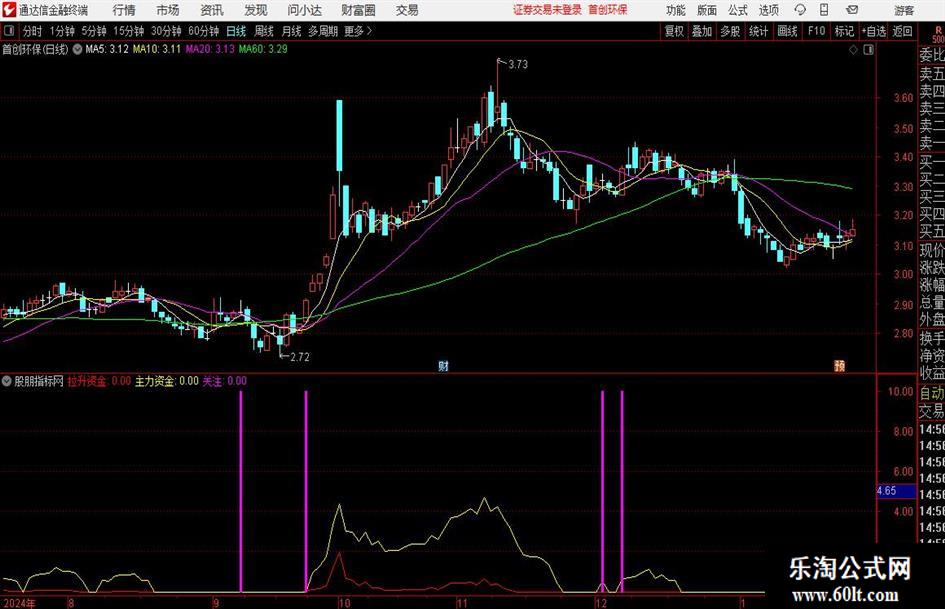Click the 画线 drawing button
The height and width of the screenshot is (609, 945).
pyautogui.click(x=787, y=31)
